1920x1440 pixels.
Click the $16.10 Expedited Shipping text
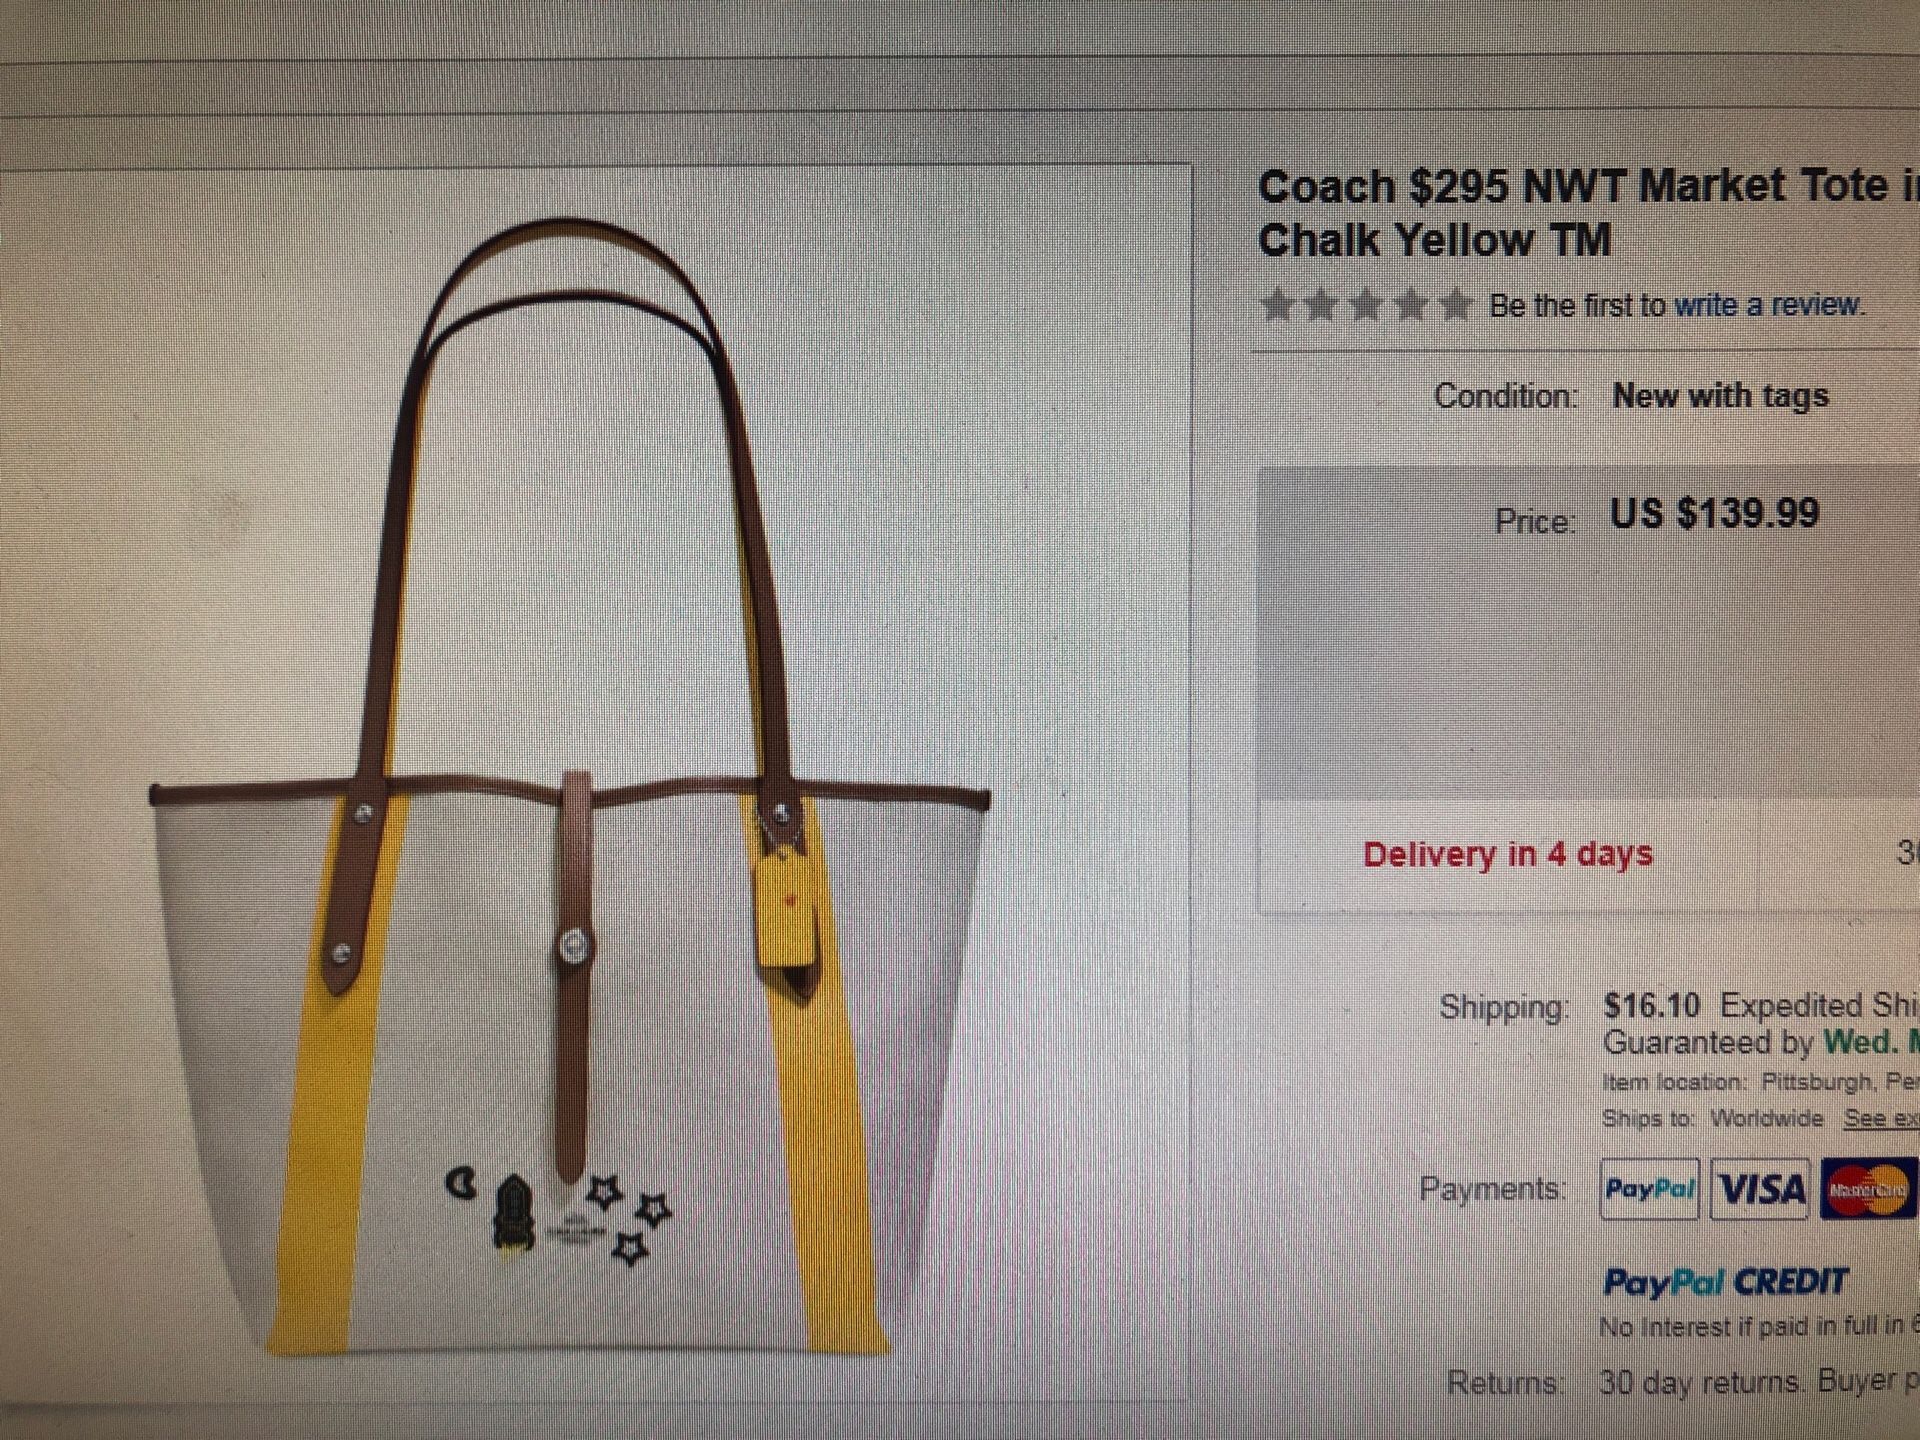pyautogui.click(x=1760, y=1005)
